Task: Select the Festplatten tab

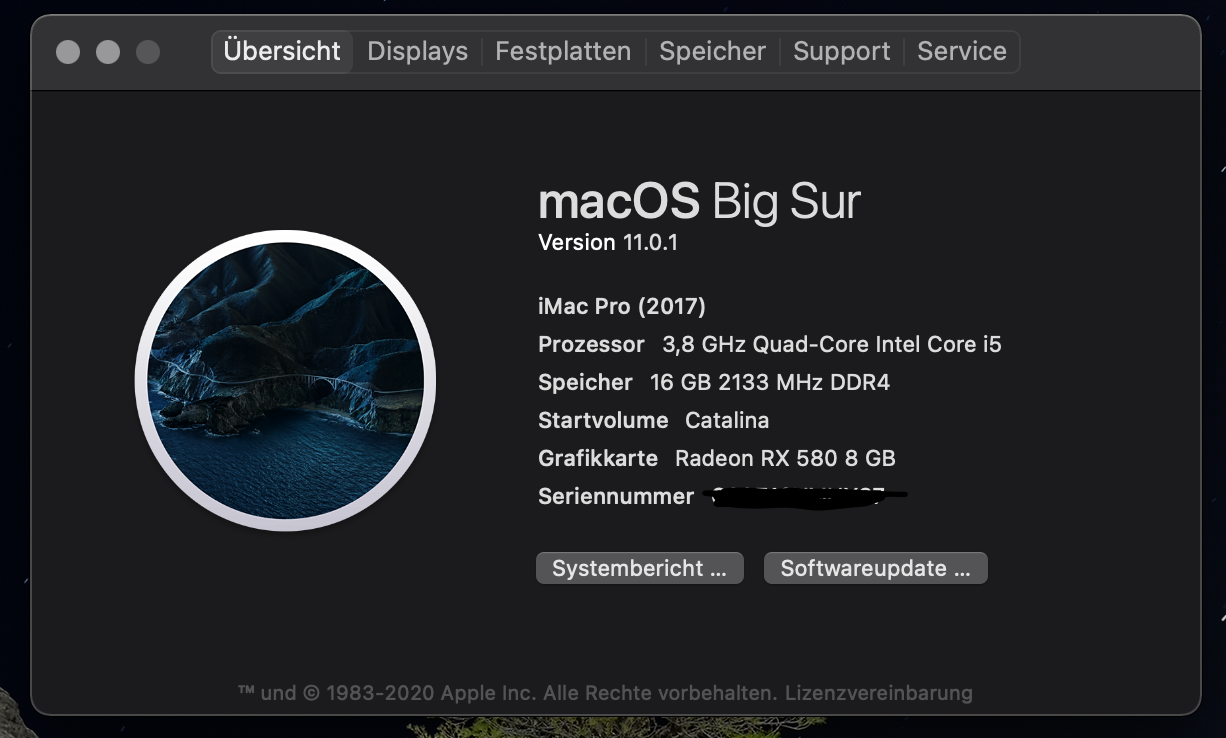Action: (563, 51)
